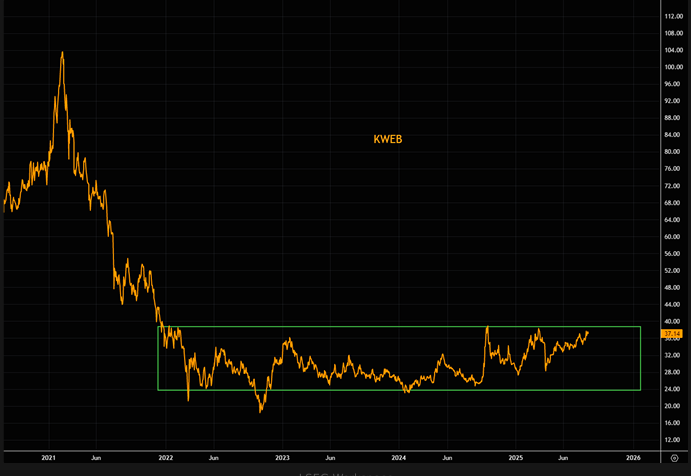Click the 100.00 price axis label
Viewport: 691px width, 476px height.
pyautogui.click(x=673, y=67)
